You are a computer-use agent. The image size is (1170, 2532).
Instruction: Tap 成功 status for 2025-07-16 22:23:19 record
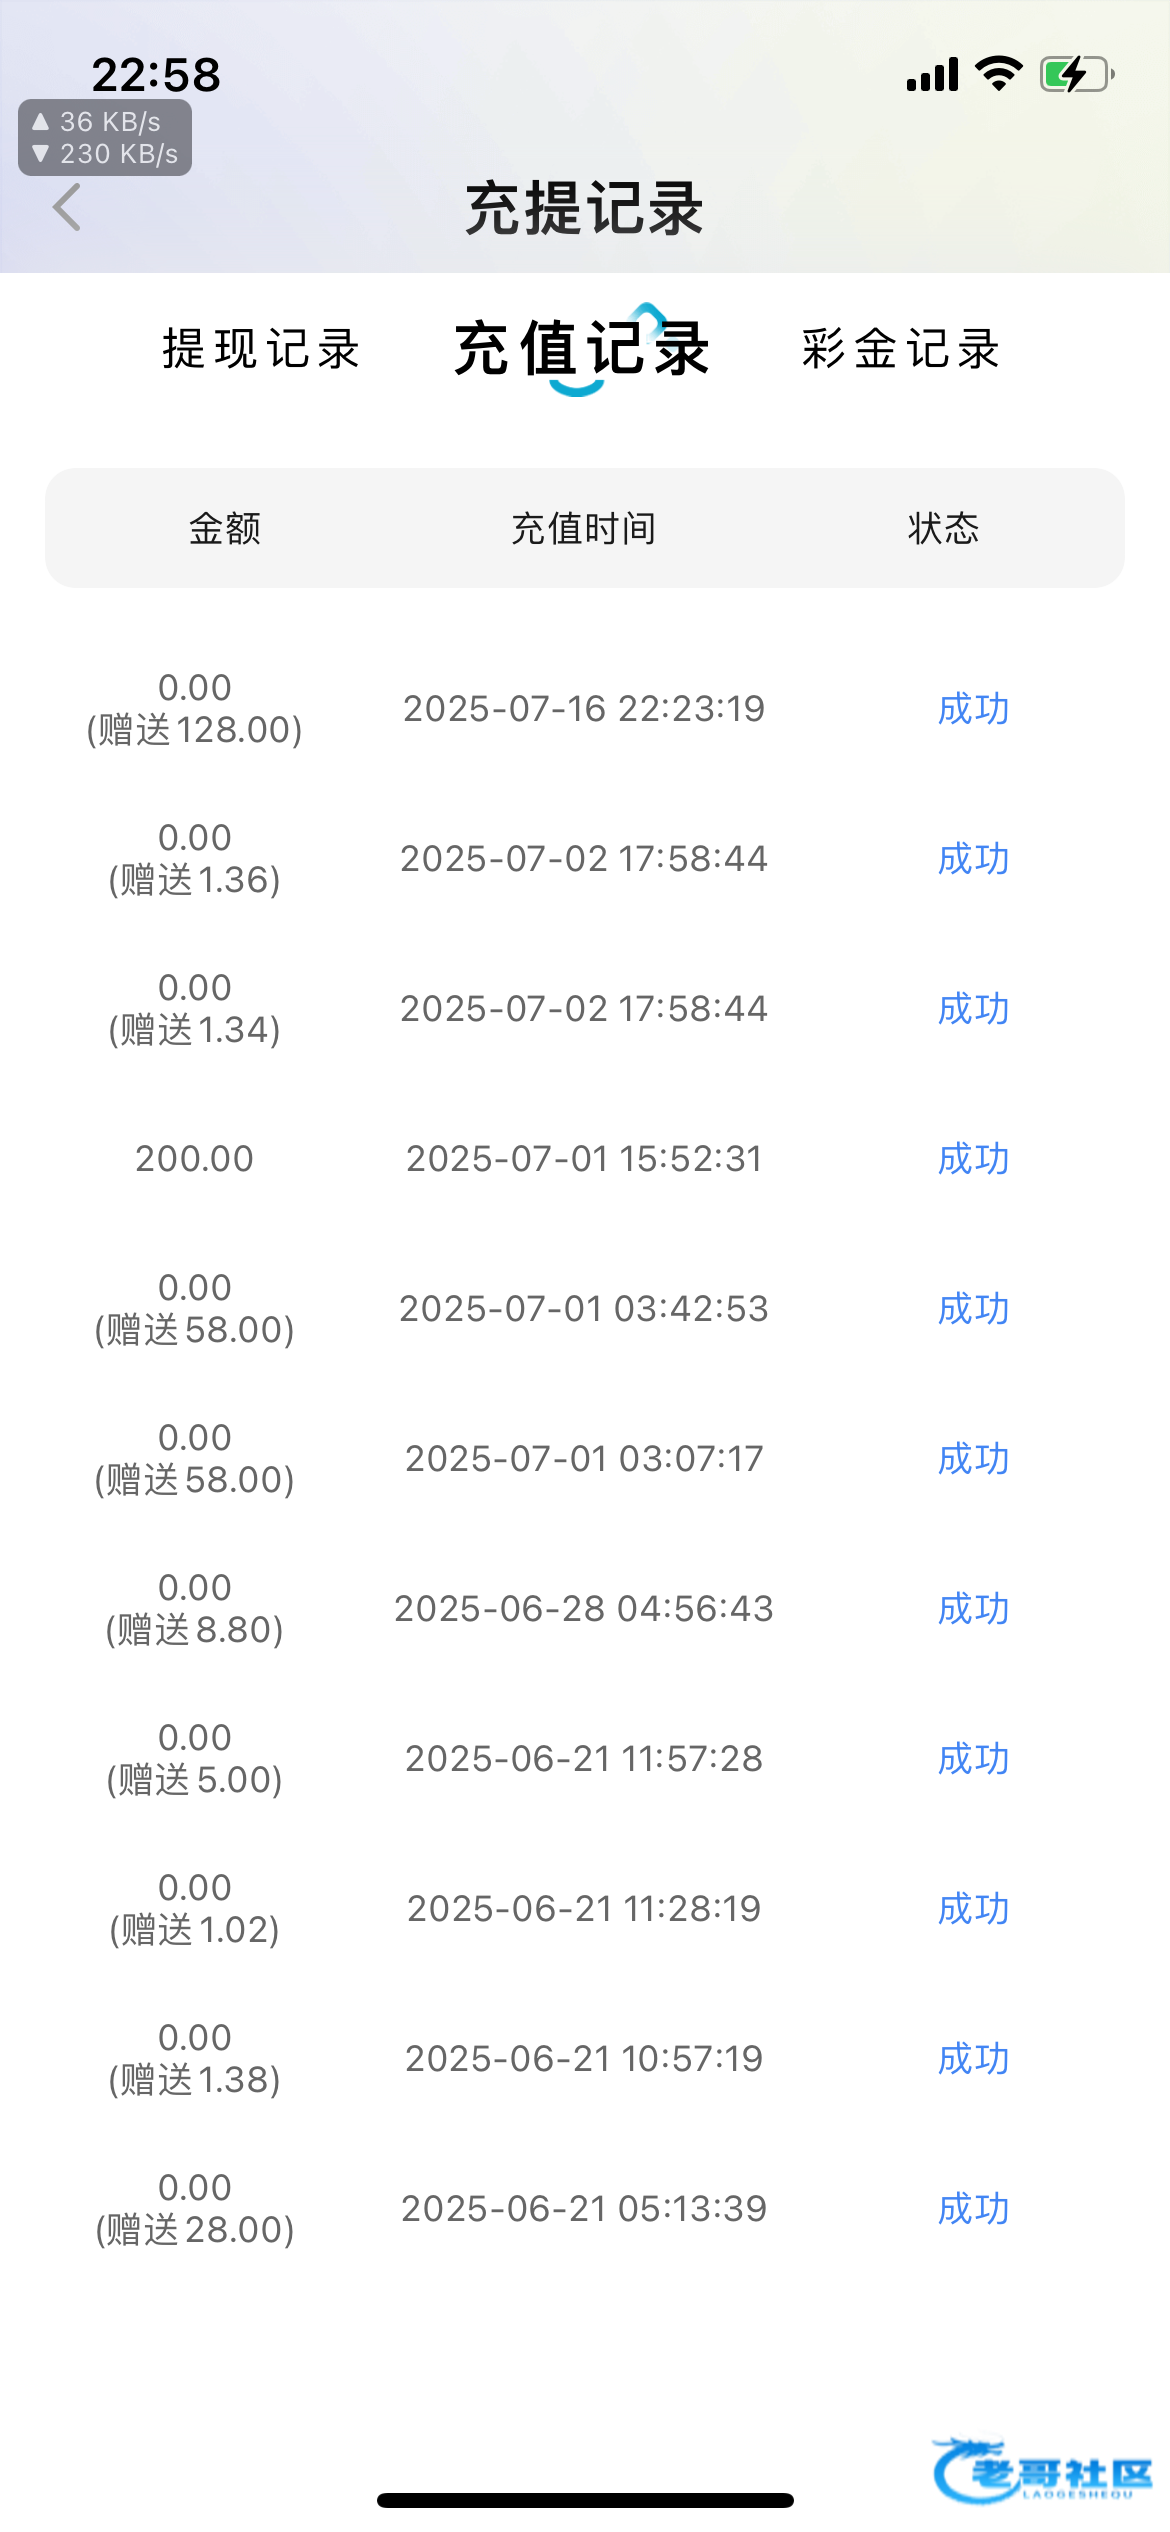click(x=973, y=709)
